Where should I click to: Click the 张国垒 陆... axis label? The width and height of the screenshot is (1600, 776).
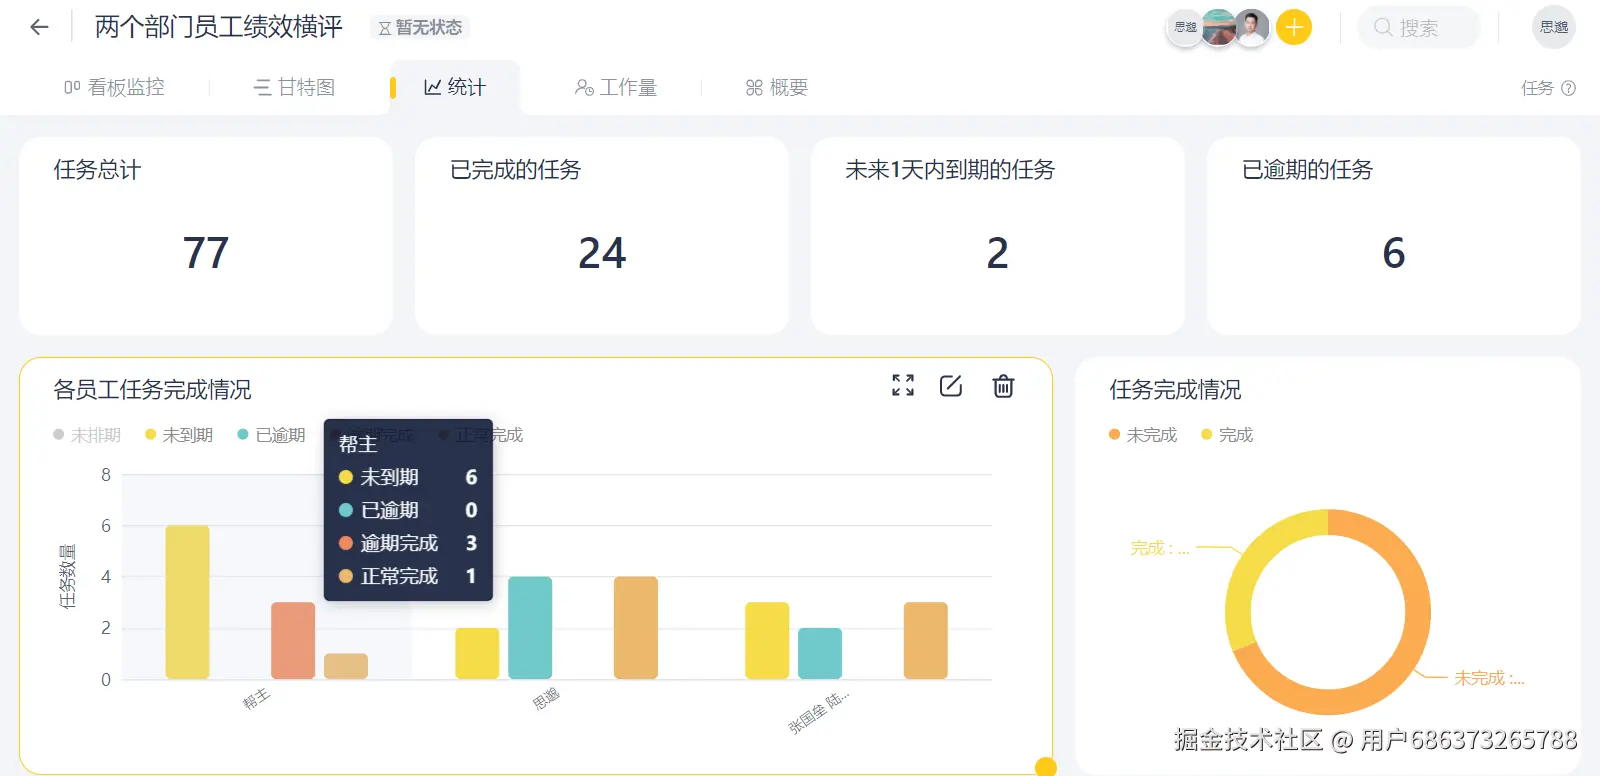(819, 711)
